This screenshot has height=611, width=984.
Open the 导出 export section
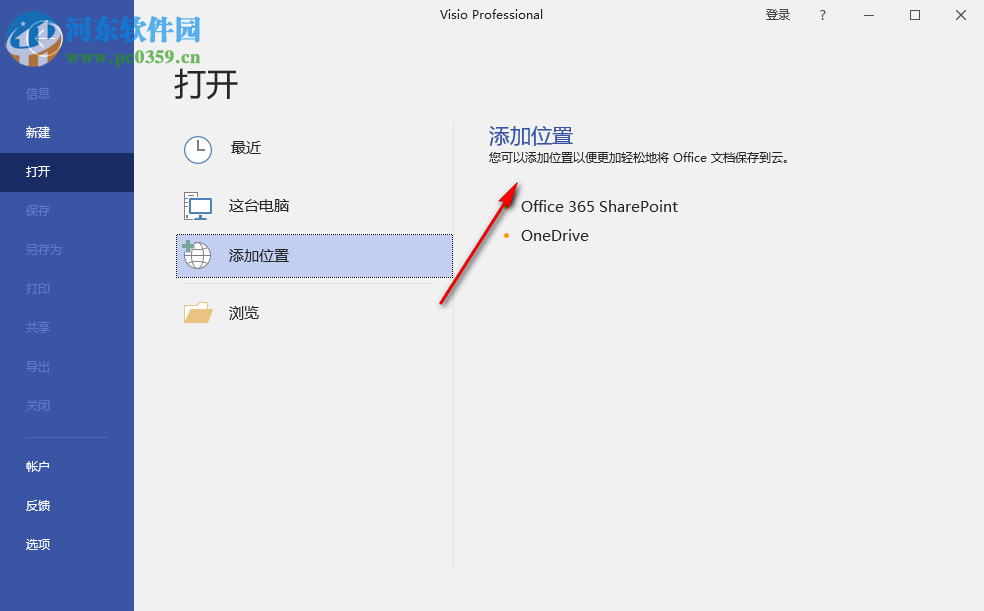pos(37,366)
